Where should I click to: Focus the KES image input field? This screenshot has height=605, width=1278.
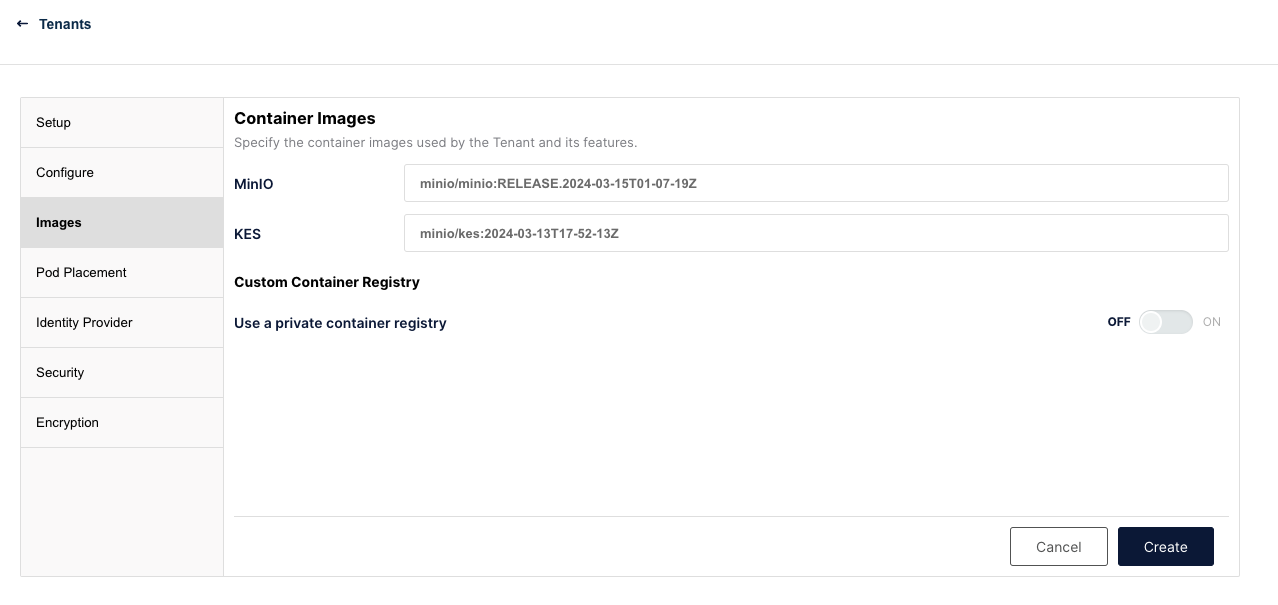pyautogui.click(x=816, y=233)
